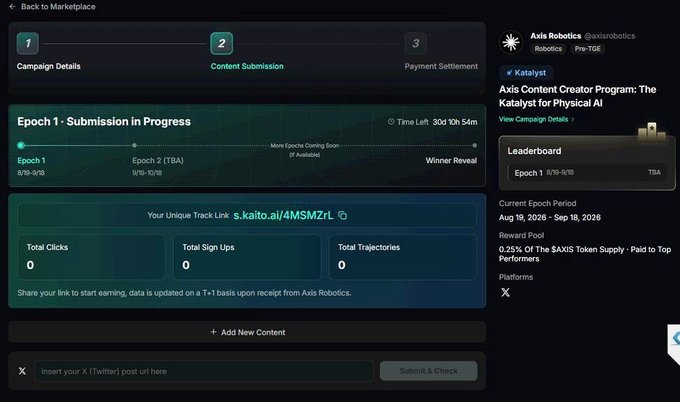680x402 pixels.
Task: Click the 9/19-10/18 Epoch 2 dates
Action: click(x=147, y=173)
